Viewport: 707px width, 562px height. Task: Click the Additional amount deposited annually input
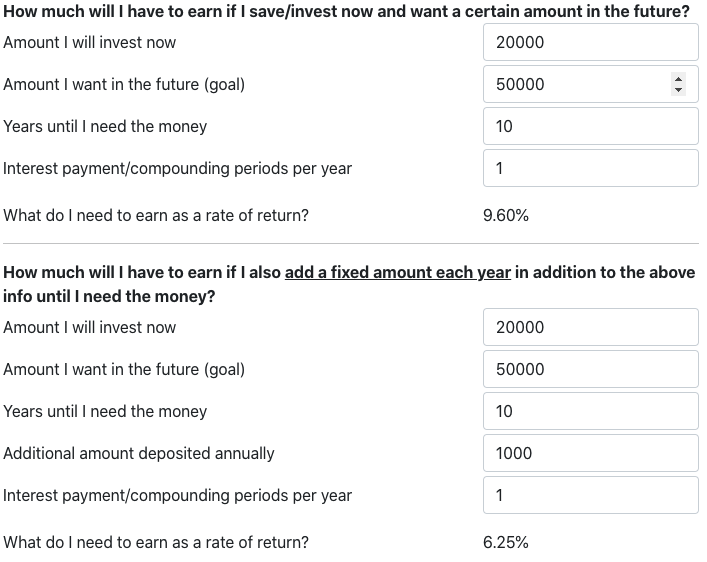pos(591,453)
